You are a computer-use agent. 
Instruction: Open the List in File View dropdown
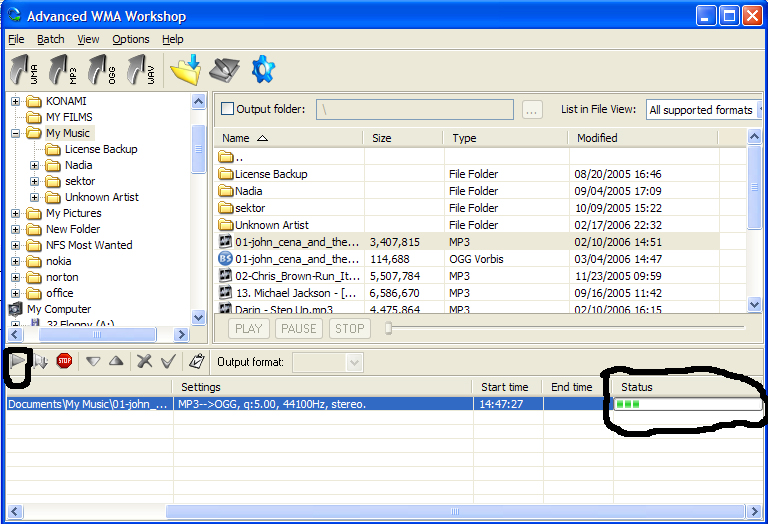click(x=703, y=110)
